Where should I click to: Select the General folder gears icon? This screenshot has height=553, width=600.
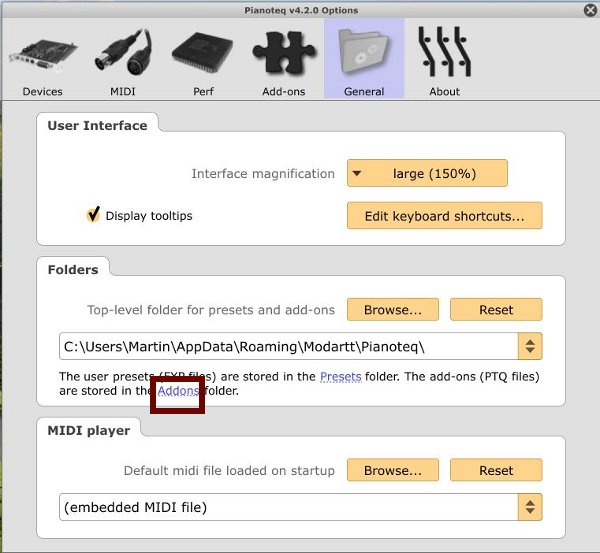click(364, 51)
